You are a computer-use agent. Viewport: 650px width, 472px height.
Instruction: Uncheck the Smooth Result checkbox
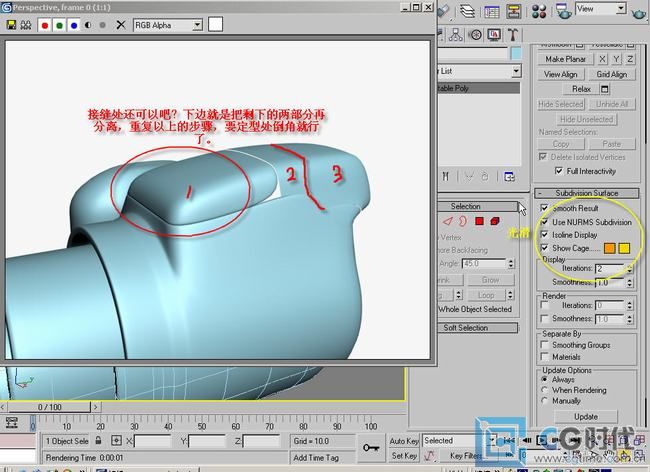click(544, 208)
